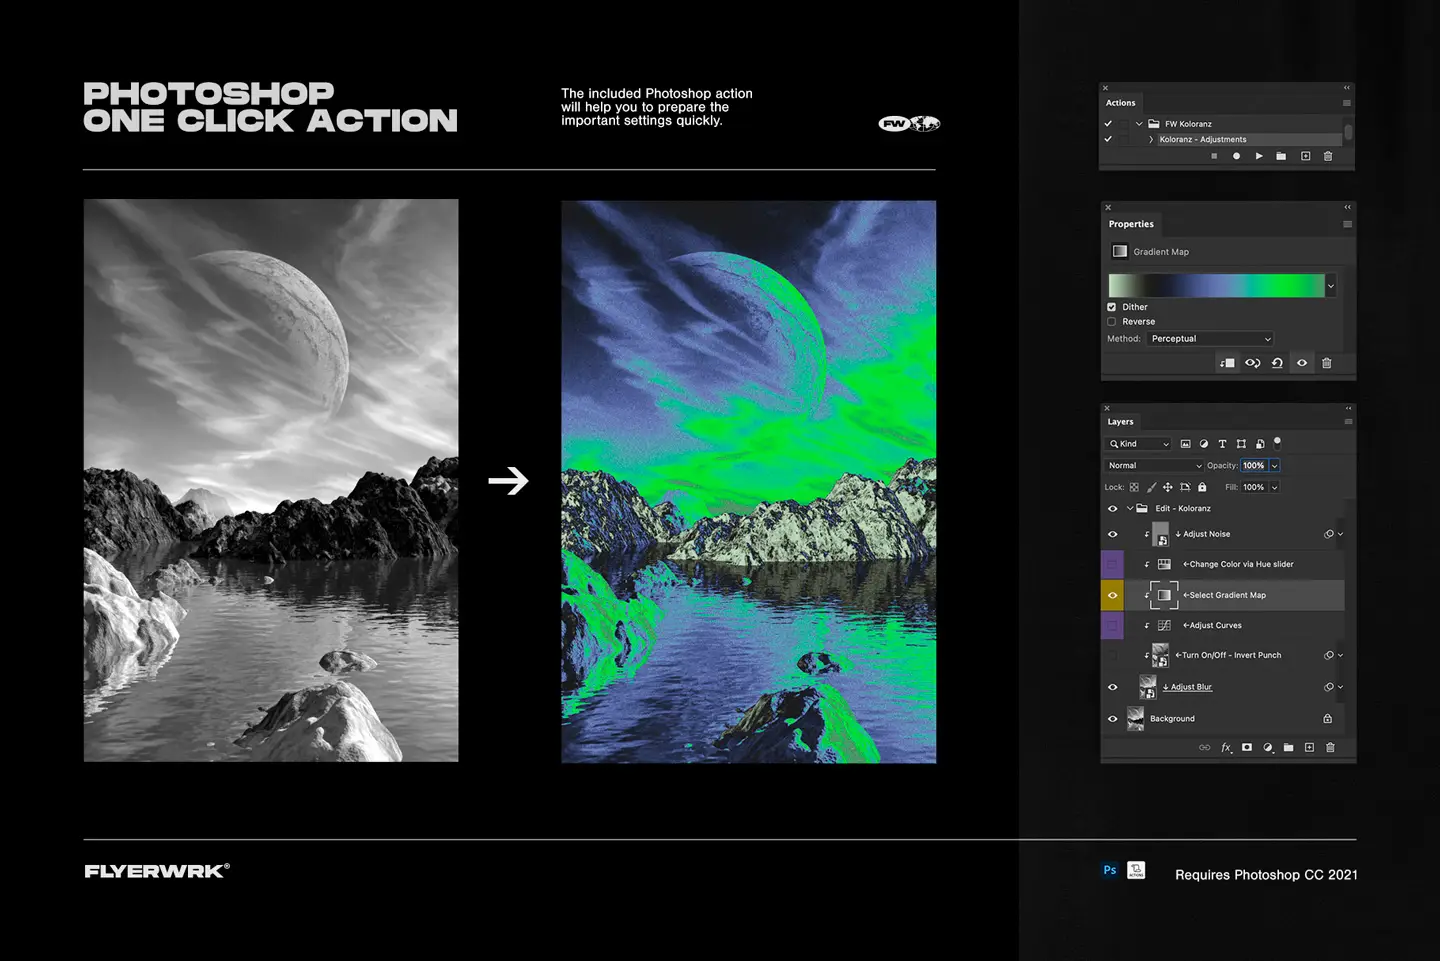
Task: Create a new action in Actions panel
Action: 1306,156
